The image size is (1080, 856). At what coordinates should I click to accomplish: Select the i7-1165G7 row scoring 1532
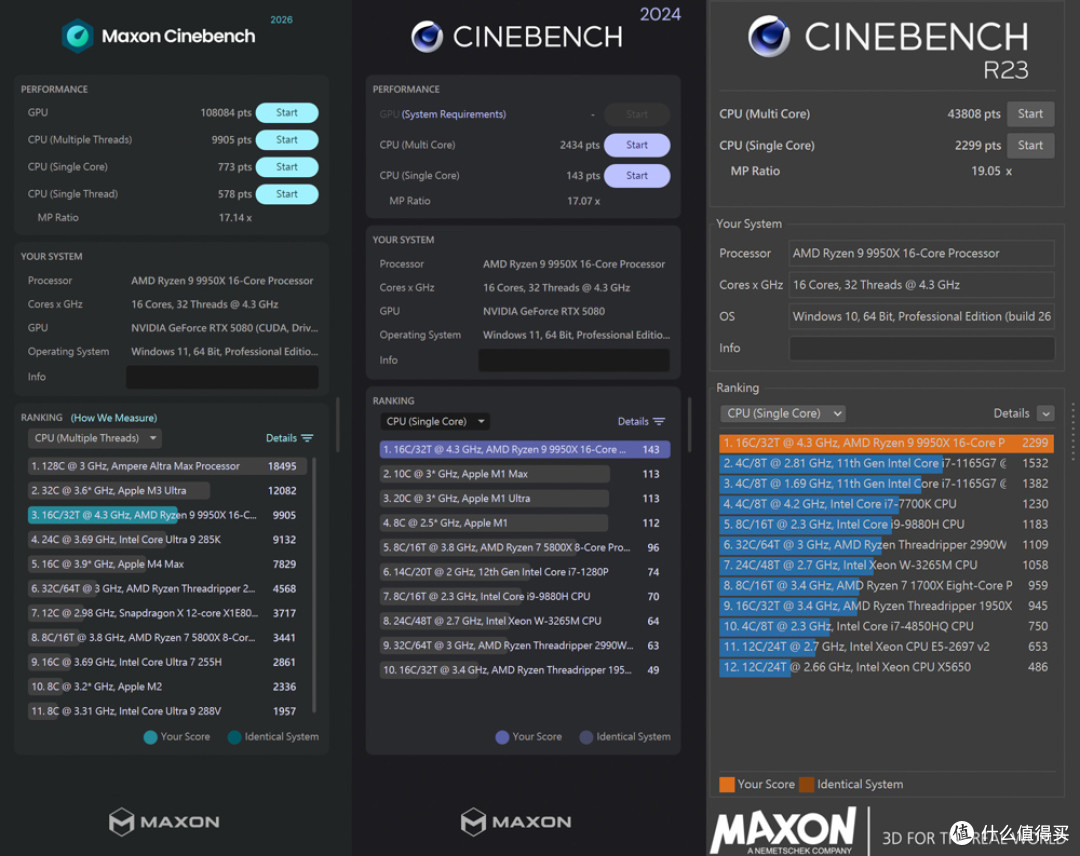[x=886, y=463]
